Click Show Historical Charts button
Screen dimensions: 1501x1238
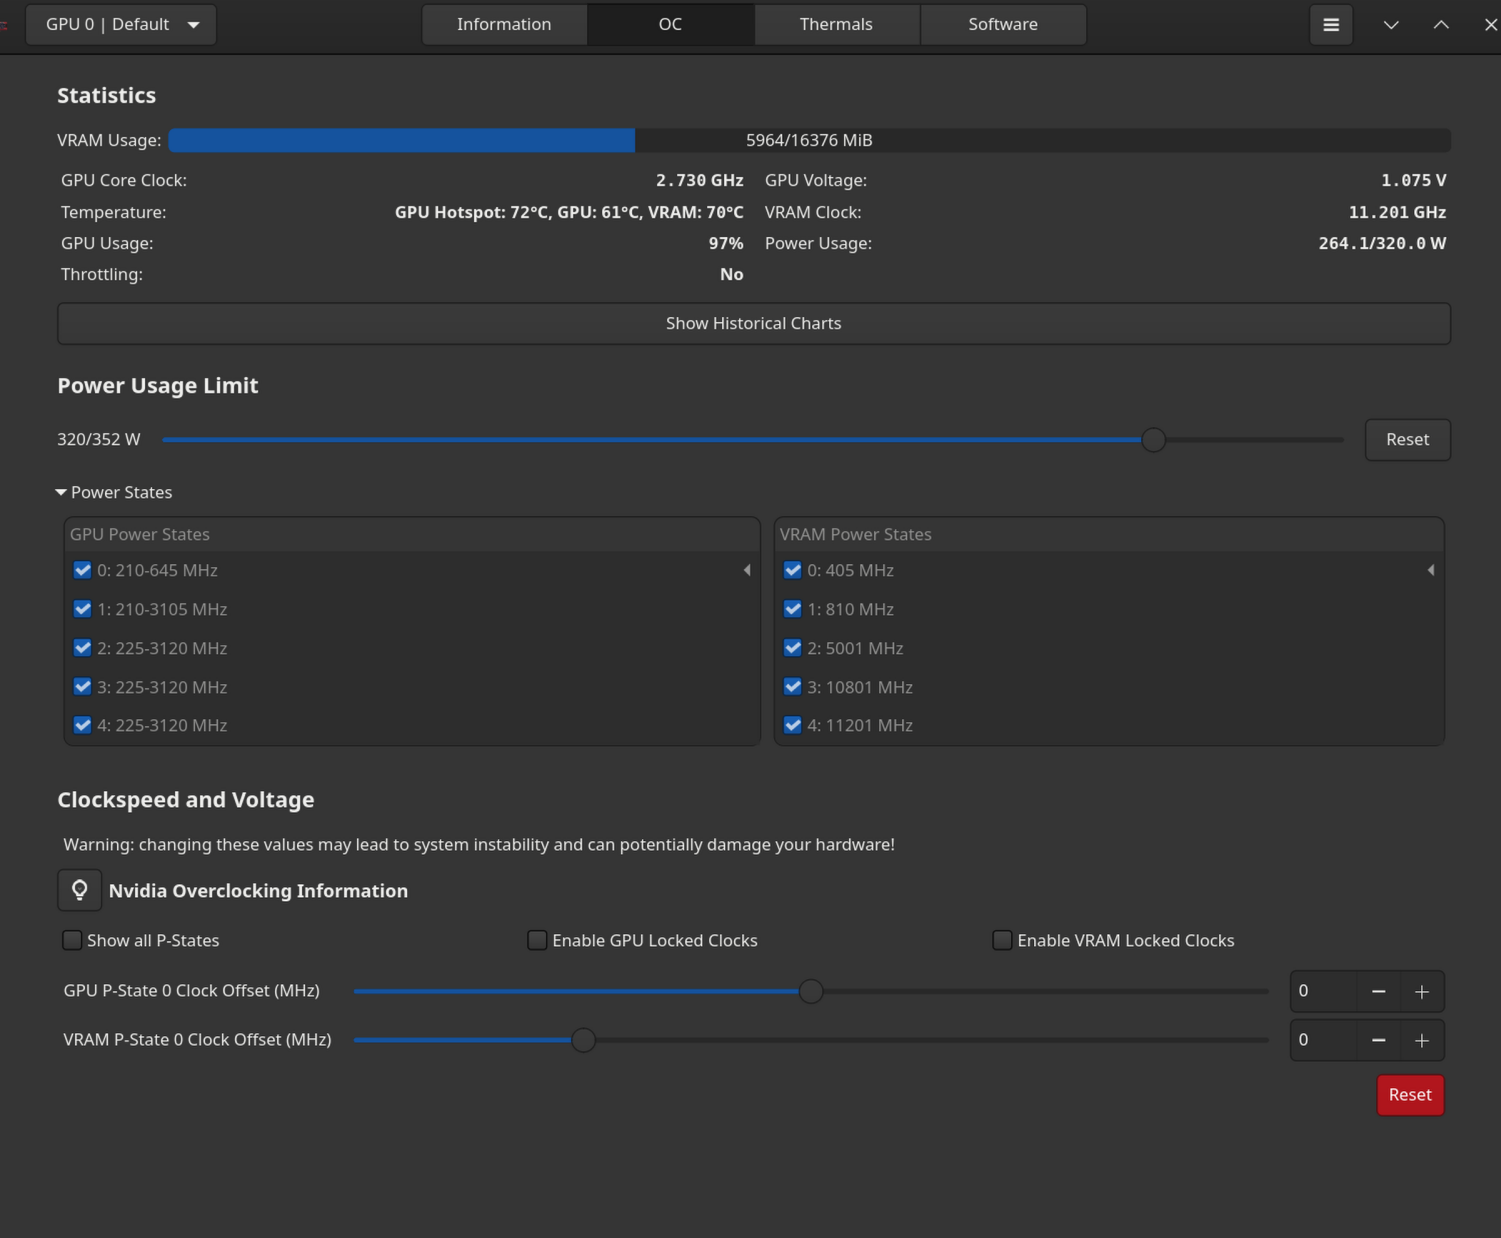[753, 323]
